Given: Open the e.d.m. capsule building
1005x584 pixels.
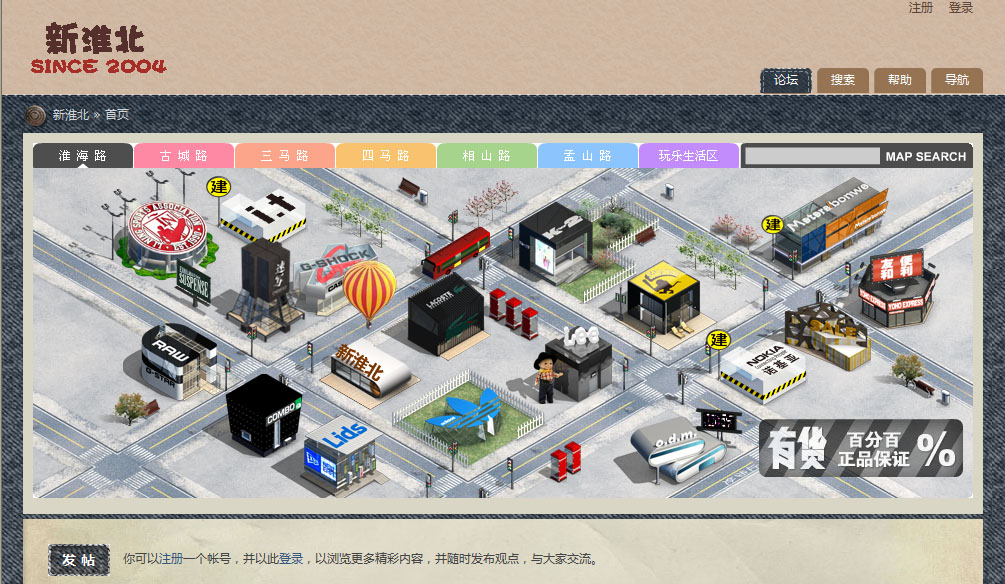Looking at the screenshot, I should (x=679, y=450).
